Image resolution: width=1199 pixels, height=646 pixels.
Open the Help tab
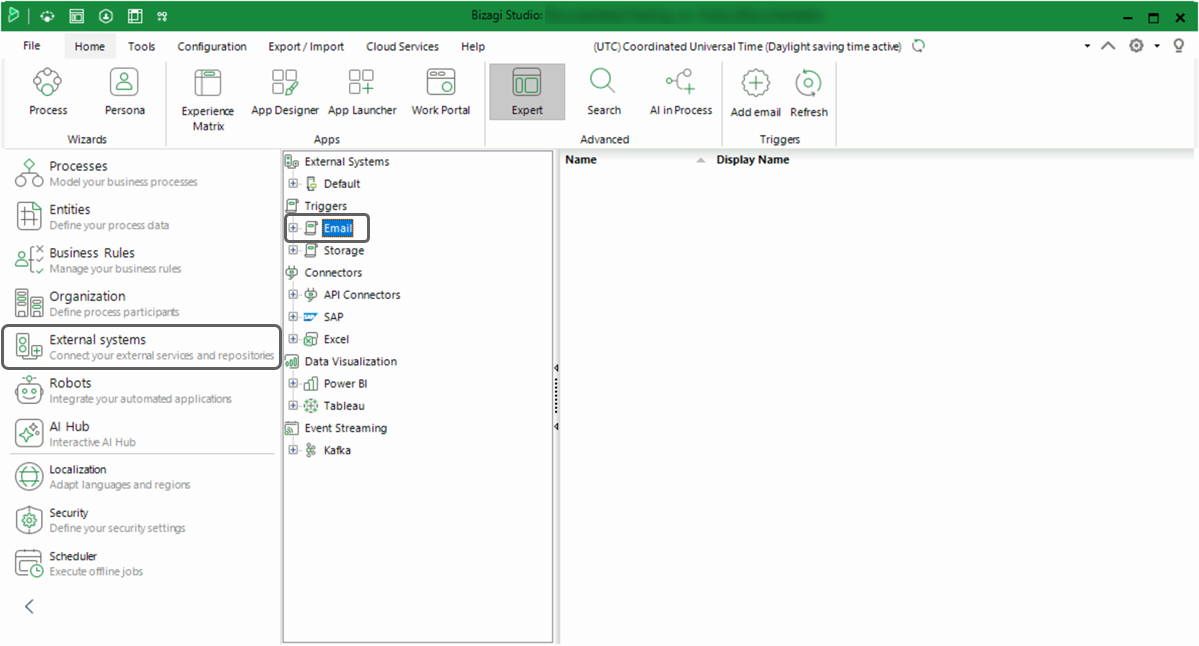[x=473, y=47]
